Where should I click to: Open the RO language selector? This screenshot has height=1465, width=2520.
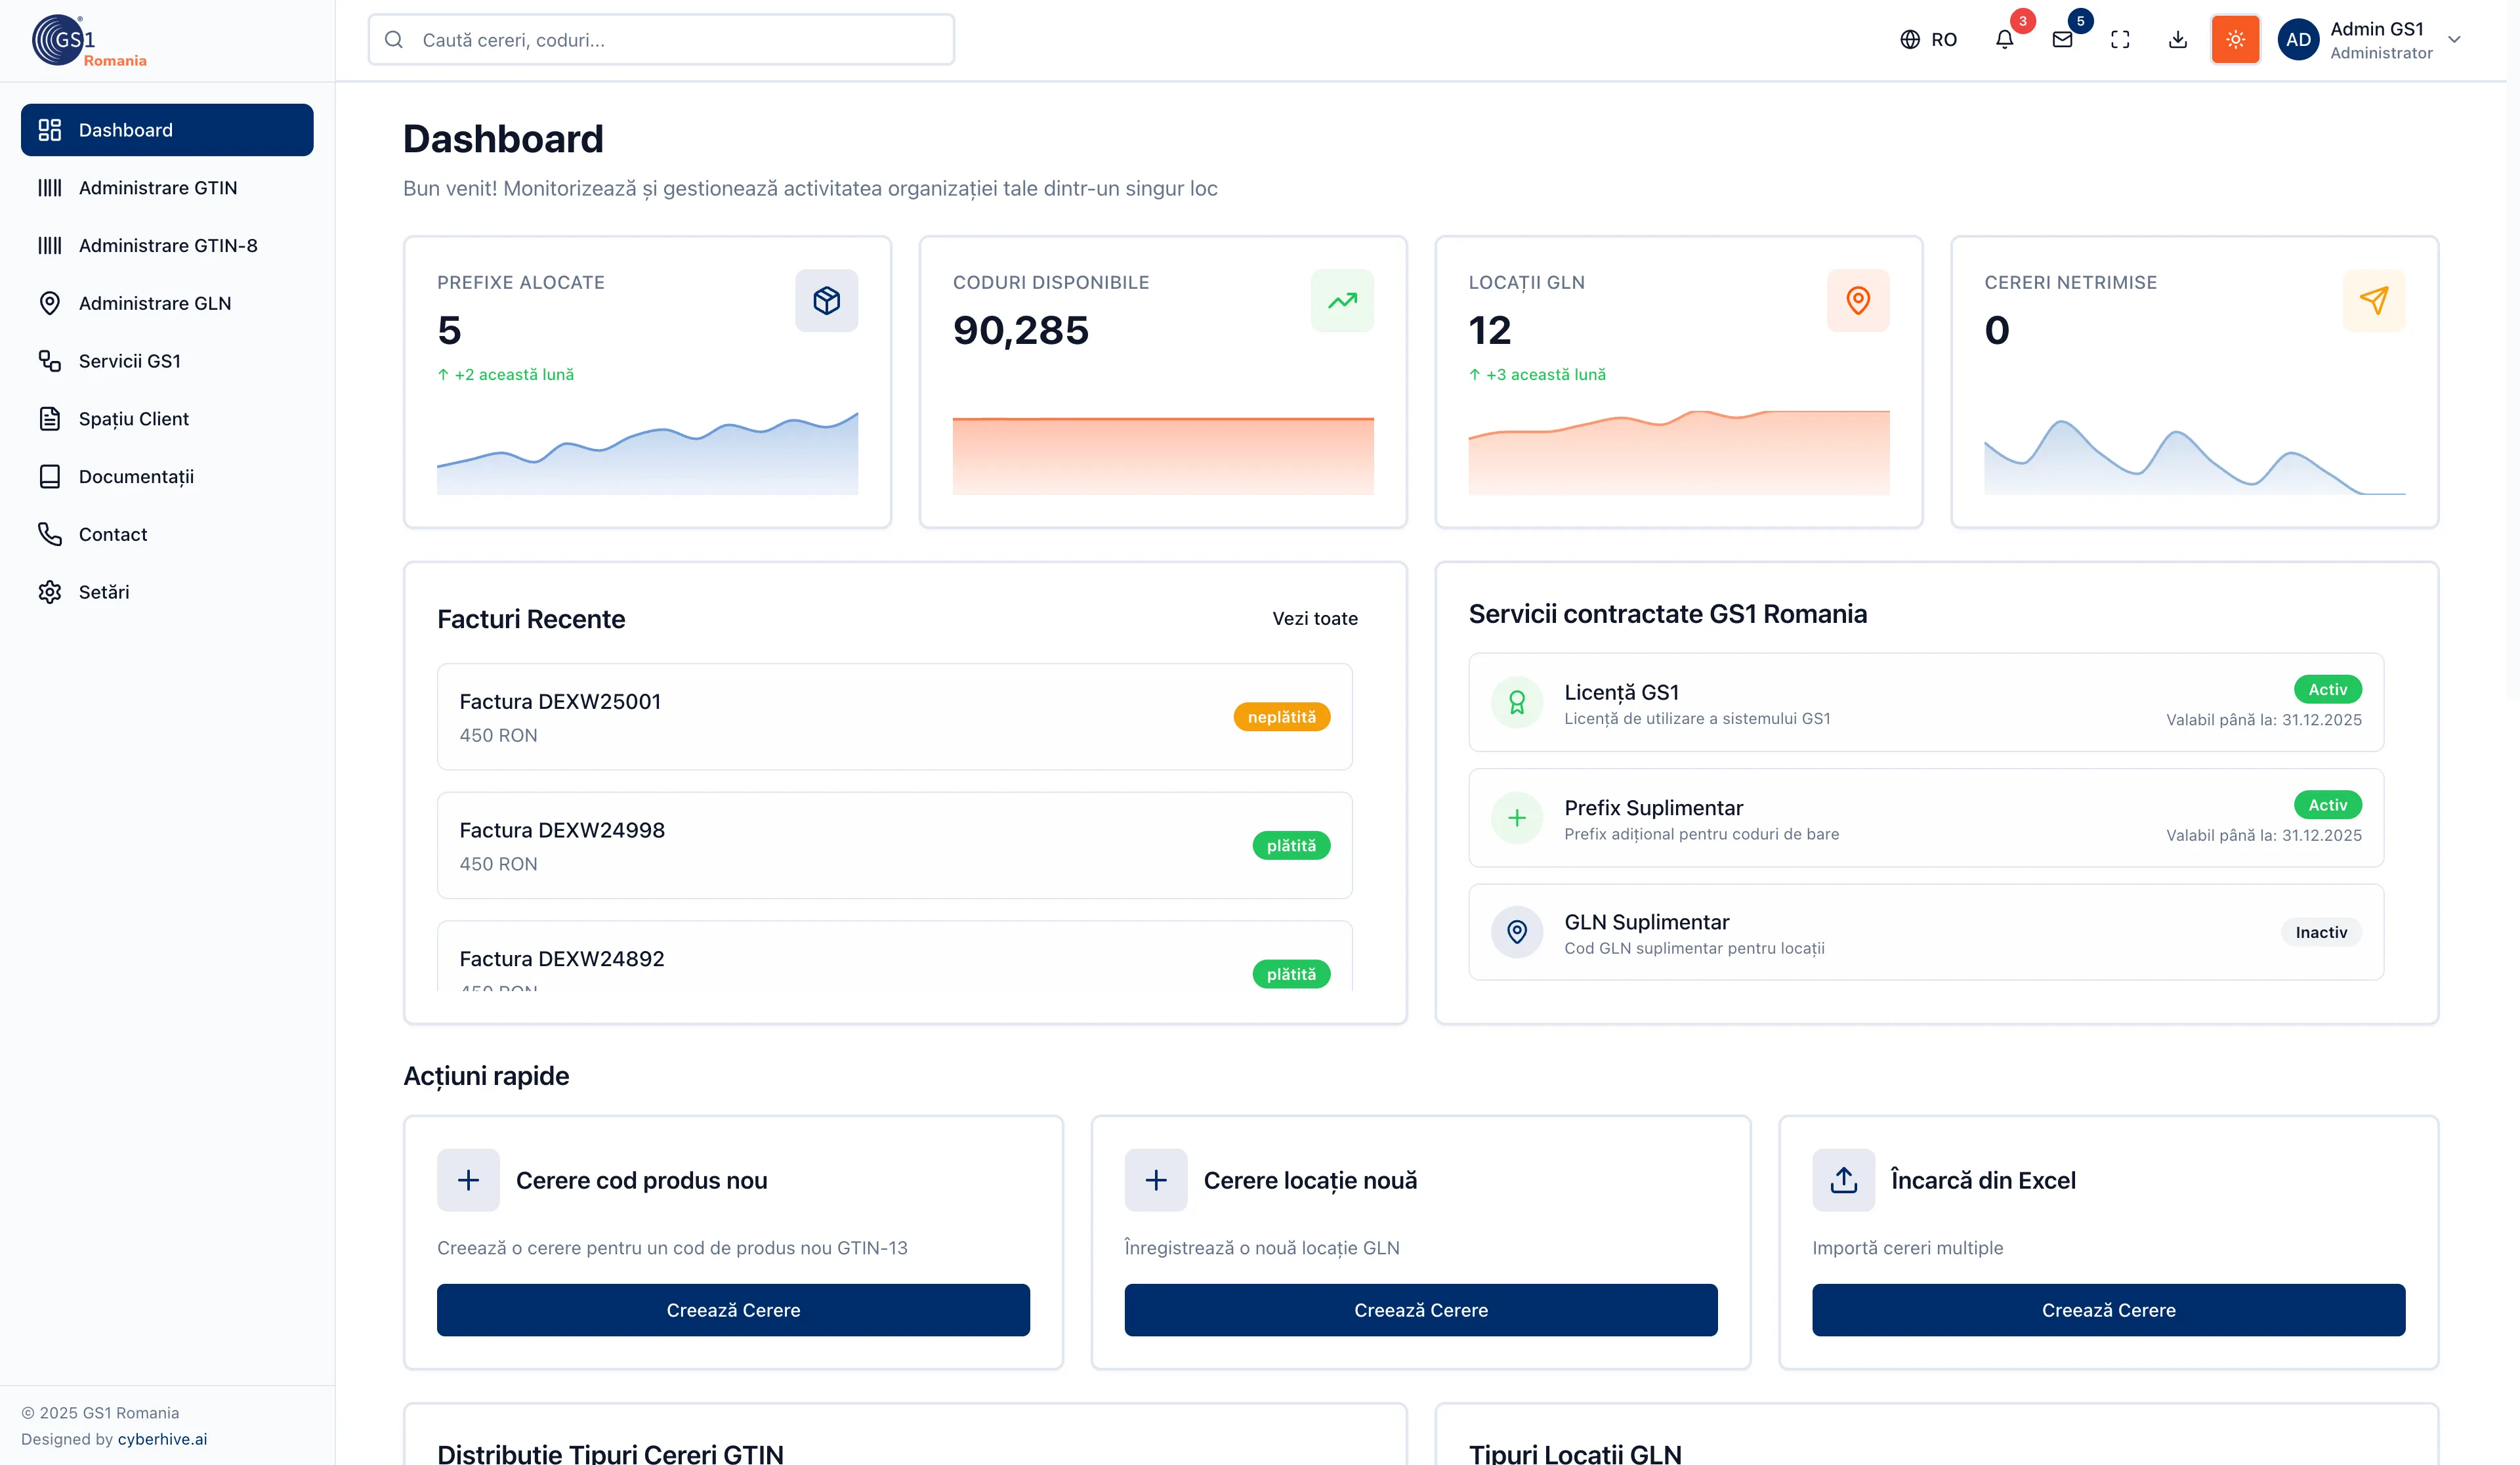pos(1943,40)
